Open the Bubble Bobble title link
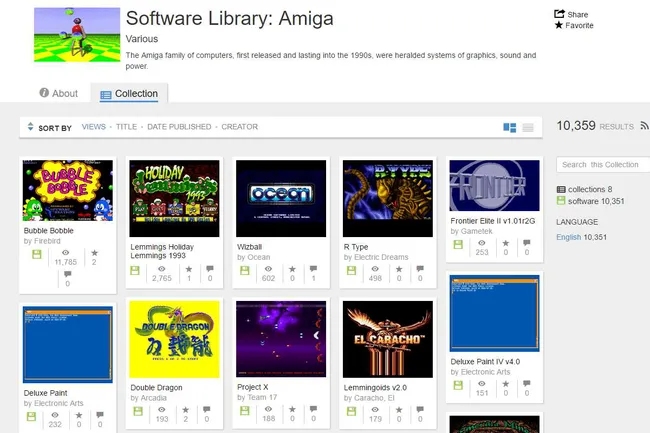The image size is (650, 433). (49, 230)
